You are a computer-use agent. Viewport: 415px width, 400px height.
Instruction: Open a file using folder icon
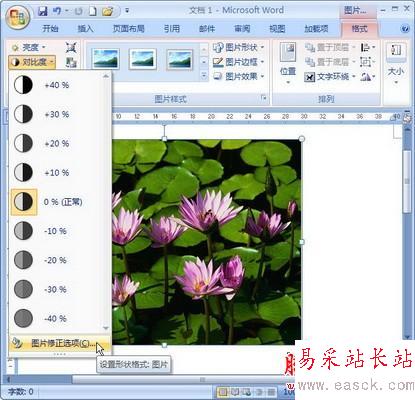108,12
